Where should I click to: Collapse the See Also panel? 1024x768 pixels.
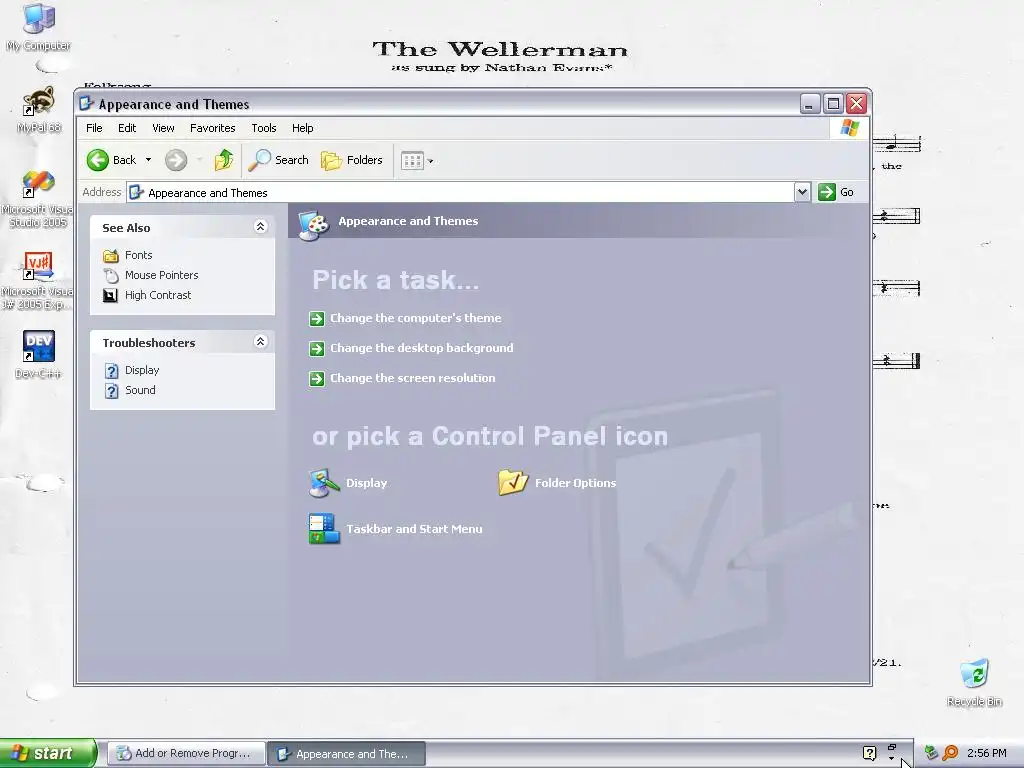(x=260, y=227)
